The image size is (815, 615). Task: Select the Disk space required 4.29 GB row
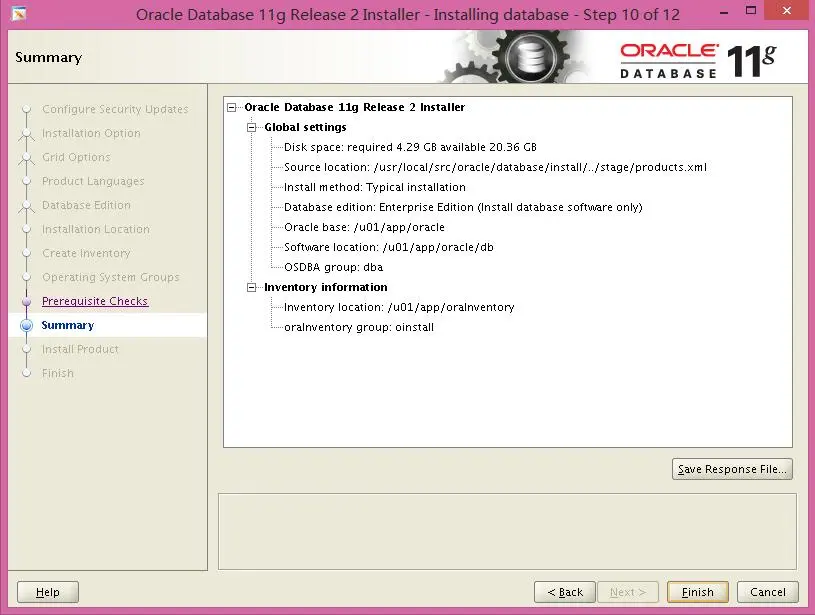[x=410, y=147]
